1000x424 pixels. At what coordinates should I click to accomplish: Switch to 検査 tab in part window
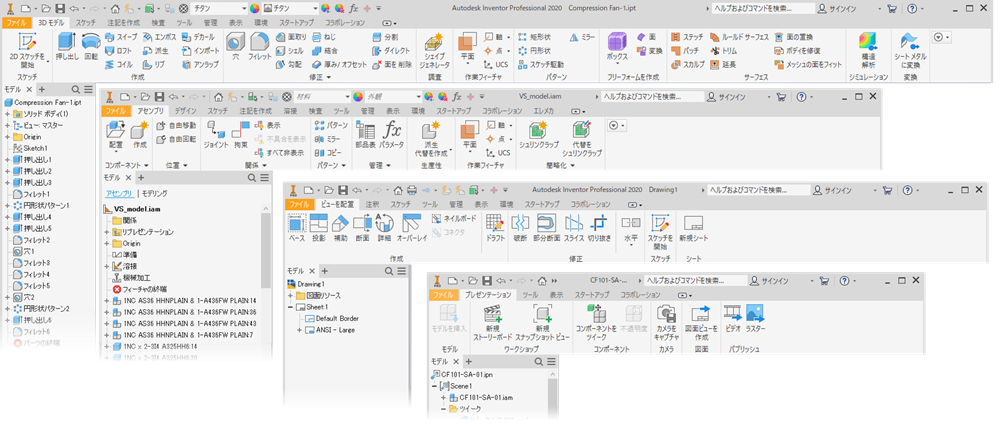coord(158,22)
